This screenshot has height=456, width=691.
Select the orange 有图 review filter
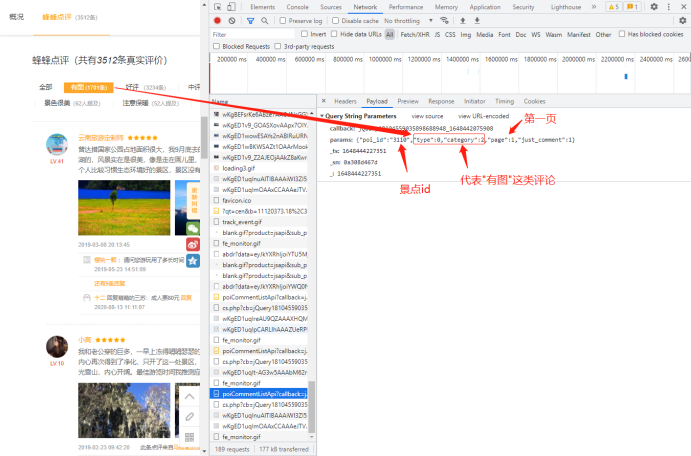[89, 87]
